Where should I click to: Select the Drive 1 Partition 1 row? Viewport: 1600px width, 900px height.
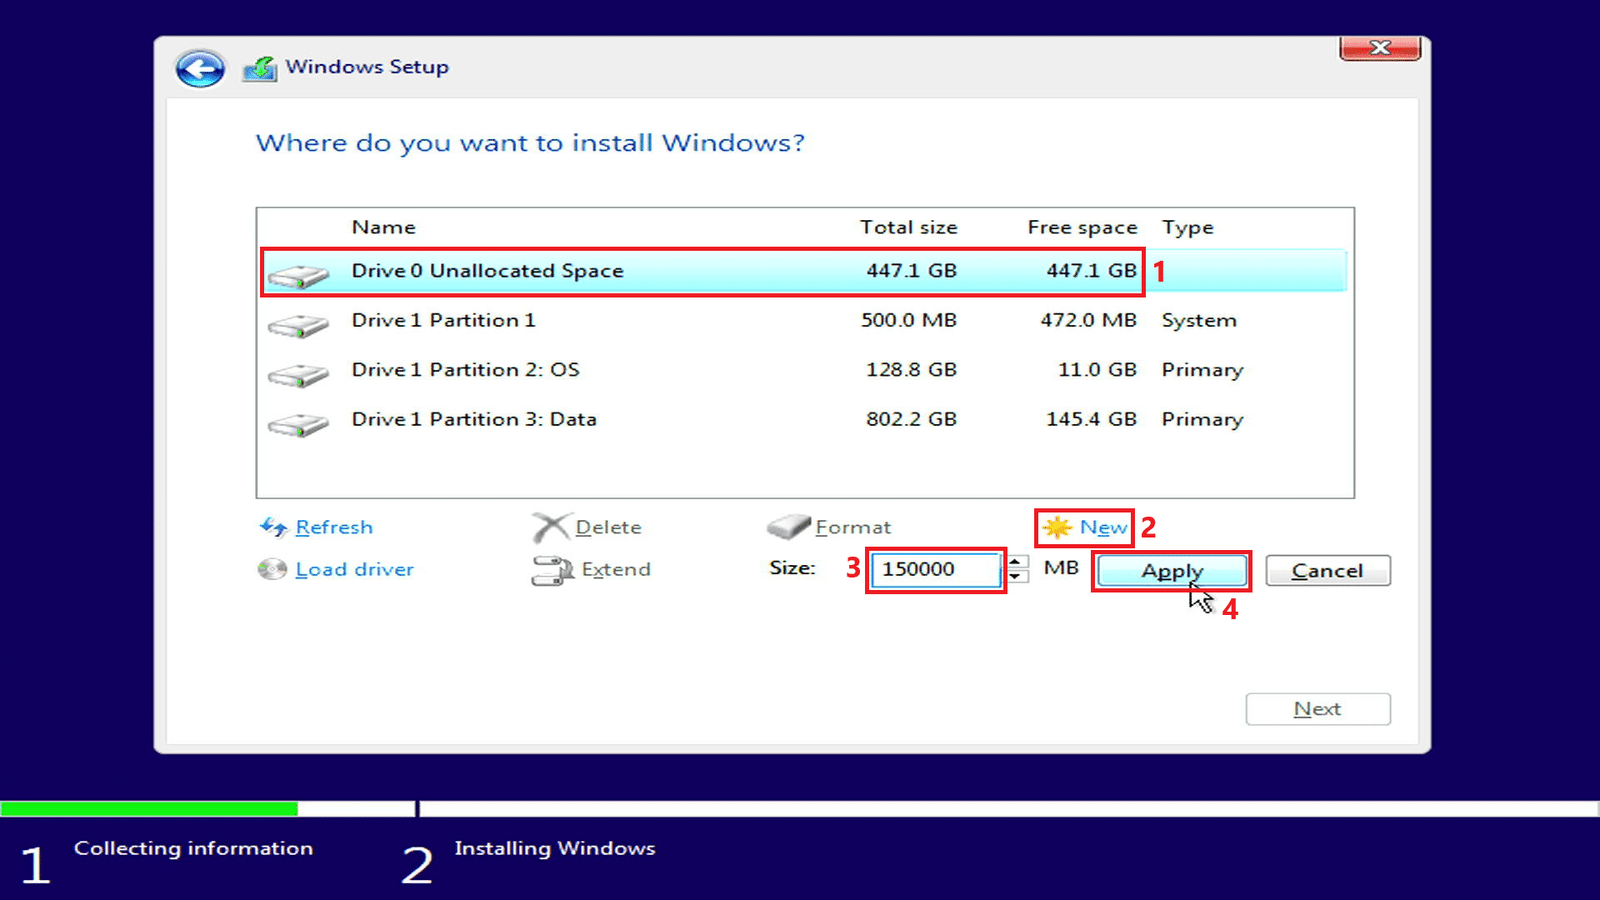point(803,321)
